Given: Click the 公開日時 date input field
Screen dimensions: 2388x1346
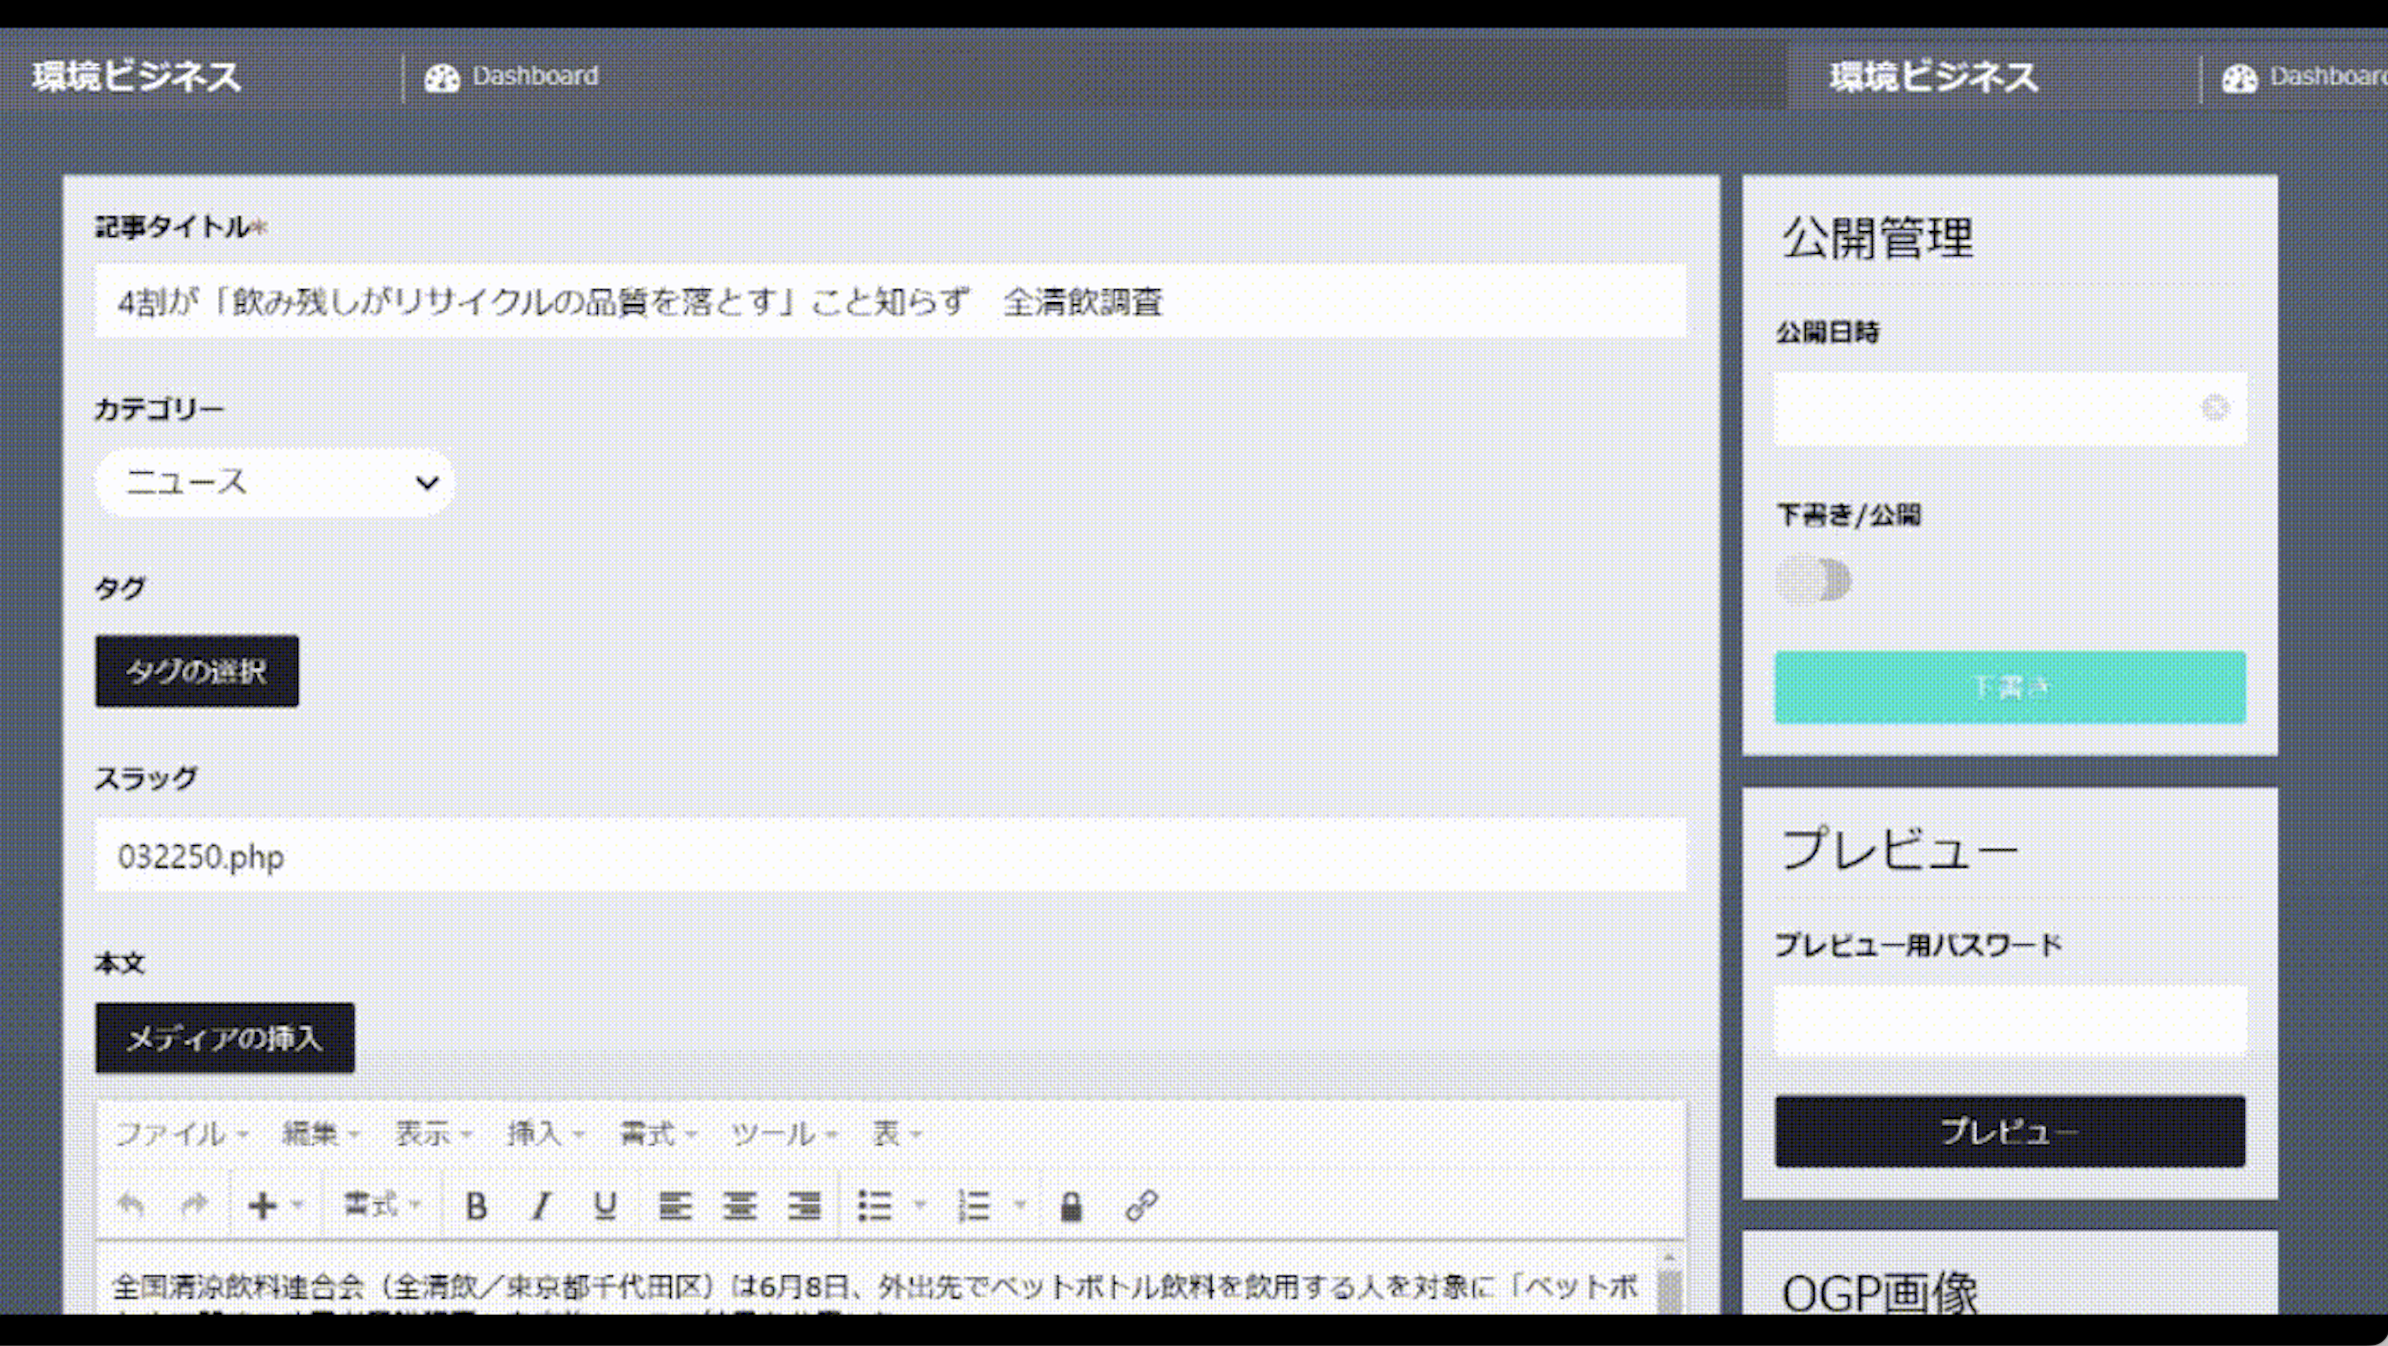Looking at the screenshot, I should click(x=1990, y=409).
